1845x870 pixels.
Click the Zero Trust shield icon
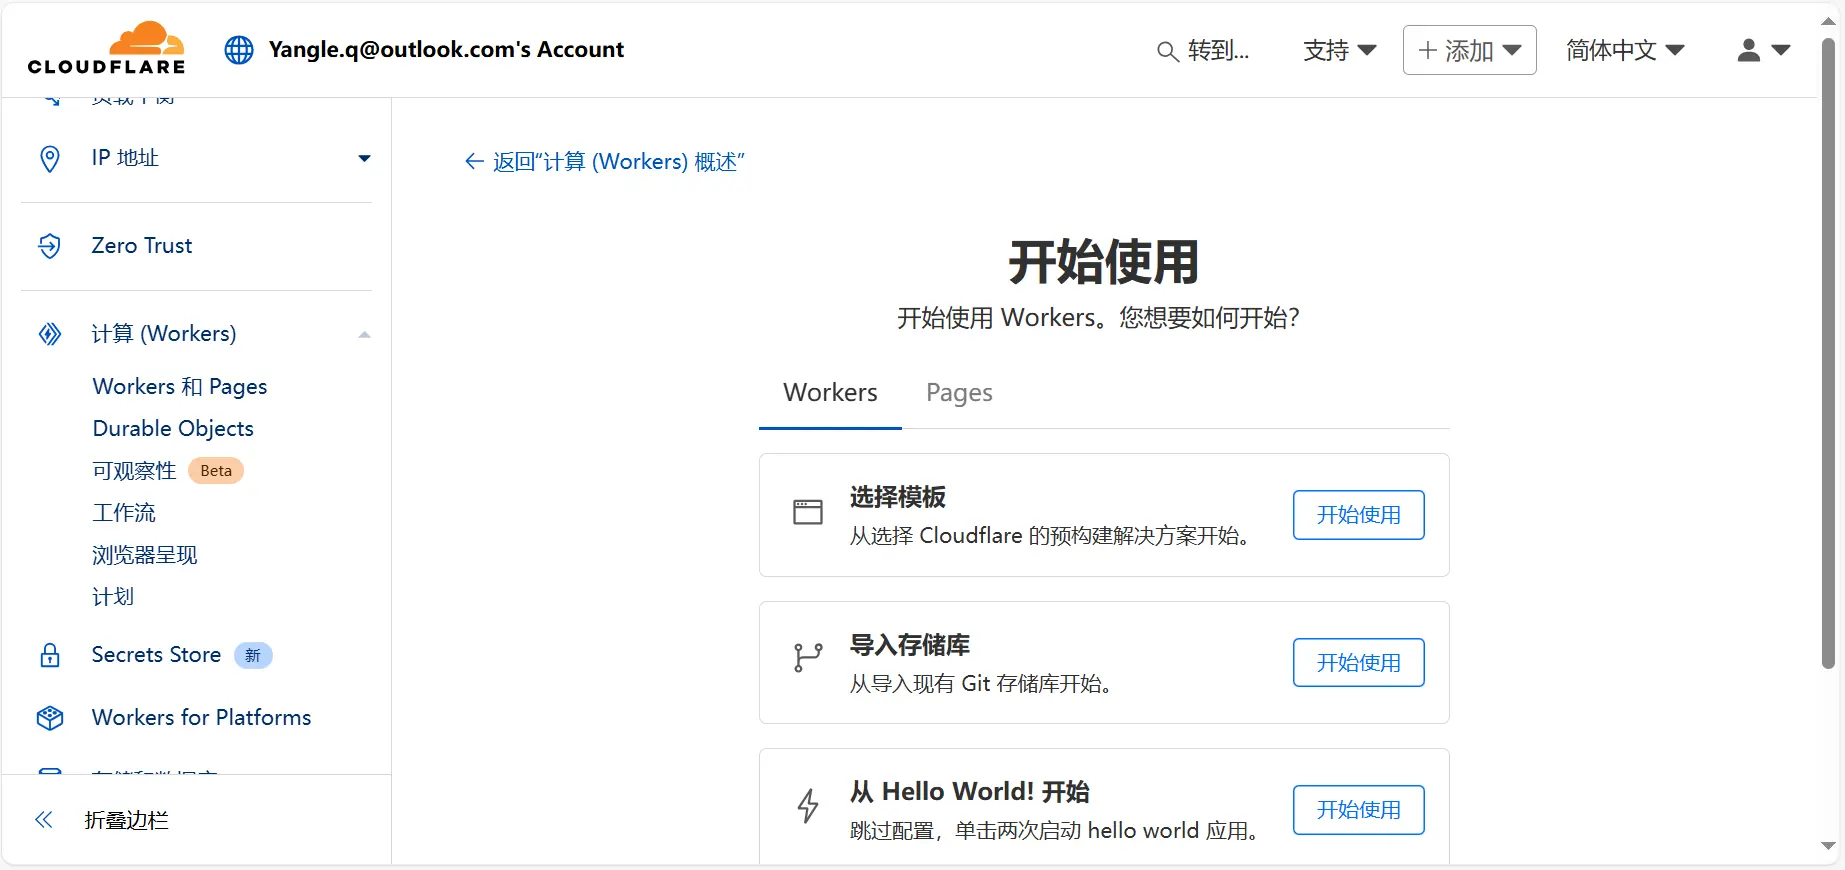click(x=50, y=246)
